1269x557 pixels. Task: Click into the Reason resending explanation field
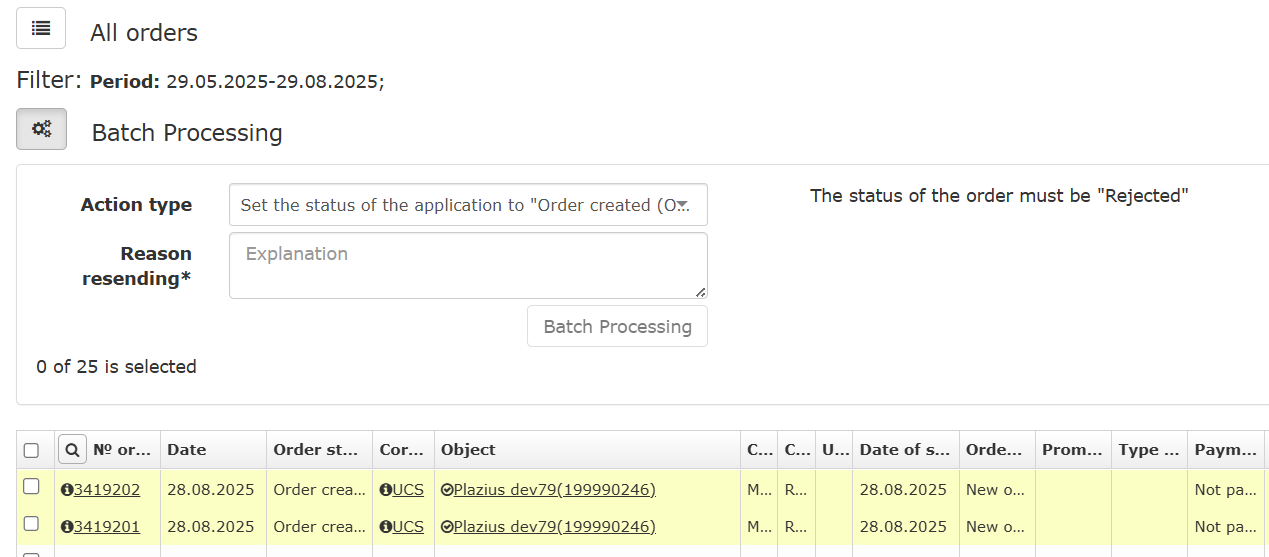coord(467,266)
